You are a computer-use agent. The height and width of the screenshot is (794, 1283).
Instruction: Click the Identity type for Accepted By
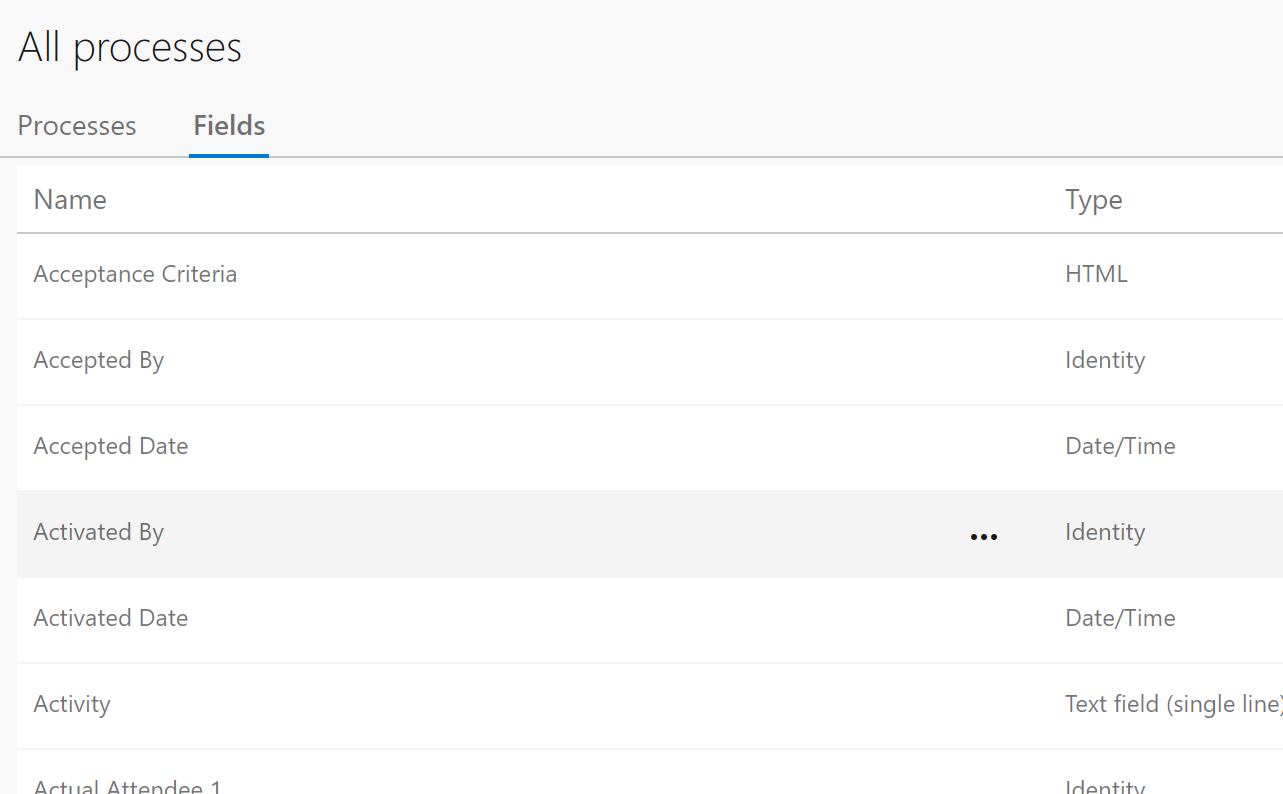(1105, 360)
